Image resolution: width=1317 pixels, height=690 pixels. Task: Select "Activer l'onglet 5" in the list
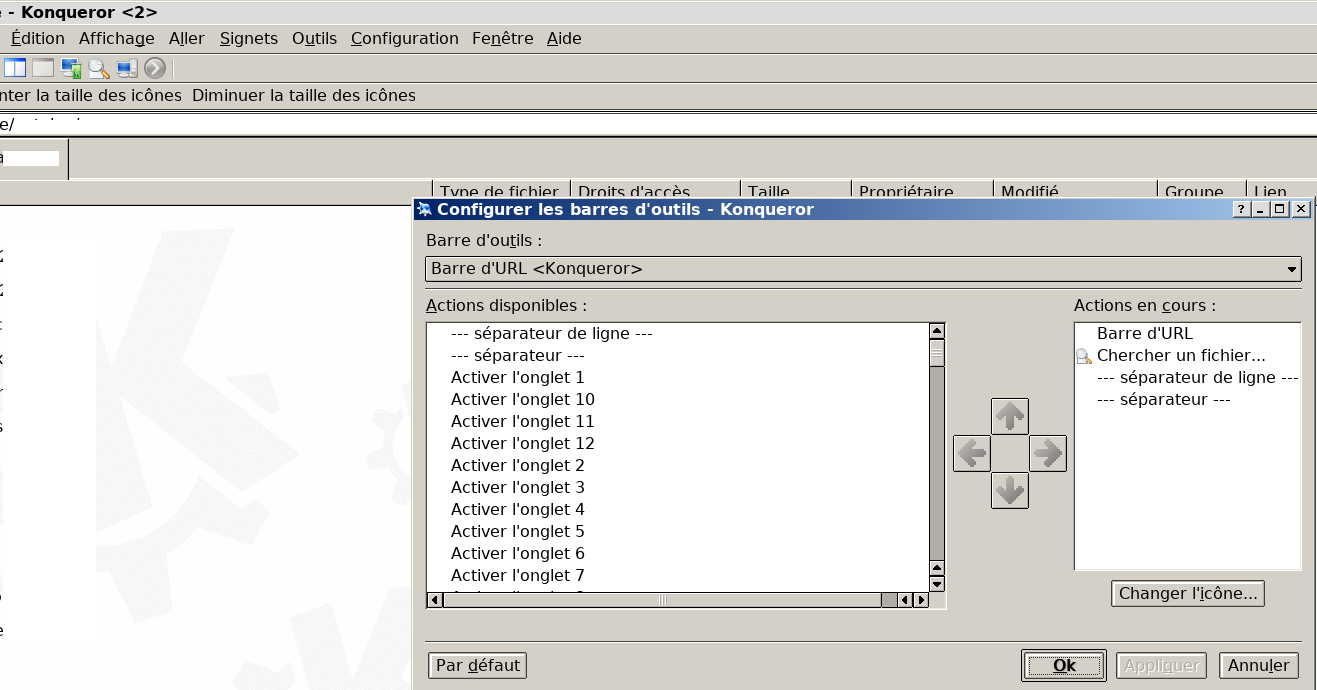click(x=518, y=531)
